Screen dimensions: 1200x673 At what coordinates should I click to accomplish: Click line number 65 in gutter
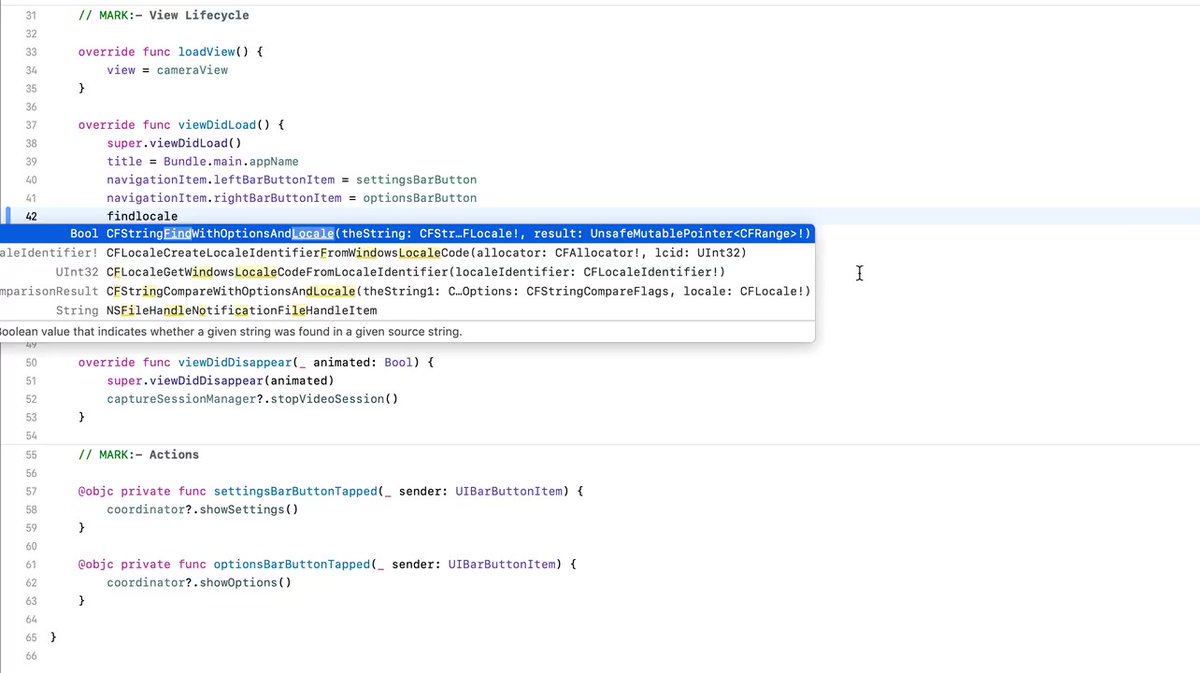(x=30, y=637)
